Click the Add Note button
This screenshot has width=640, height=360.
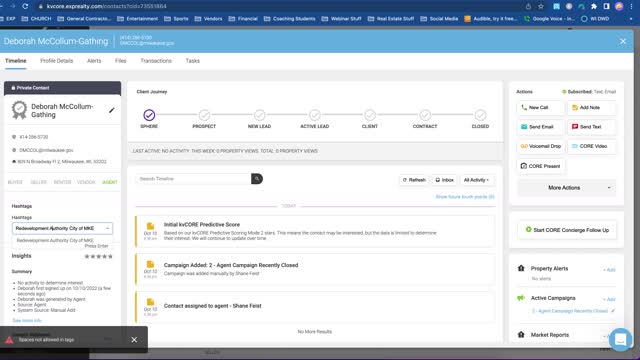591,107
